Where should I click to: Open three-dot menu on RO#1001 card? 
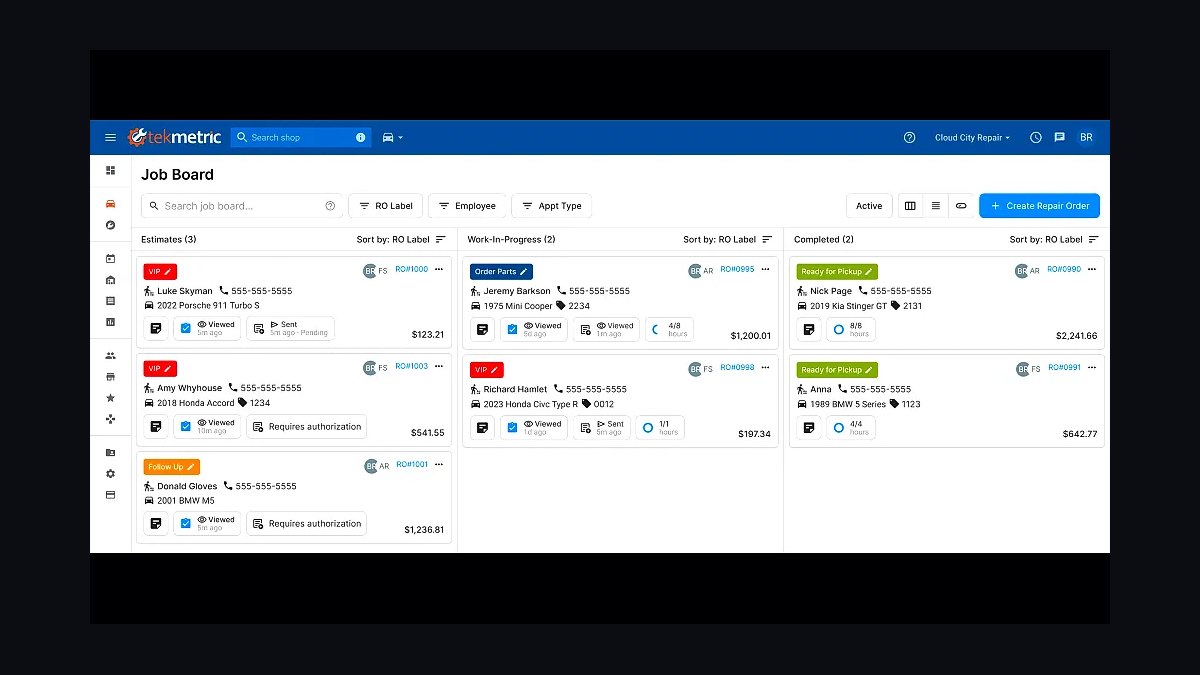click(439, 464)
